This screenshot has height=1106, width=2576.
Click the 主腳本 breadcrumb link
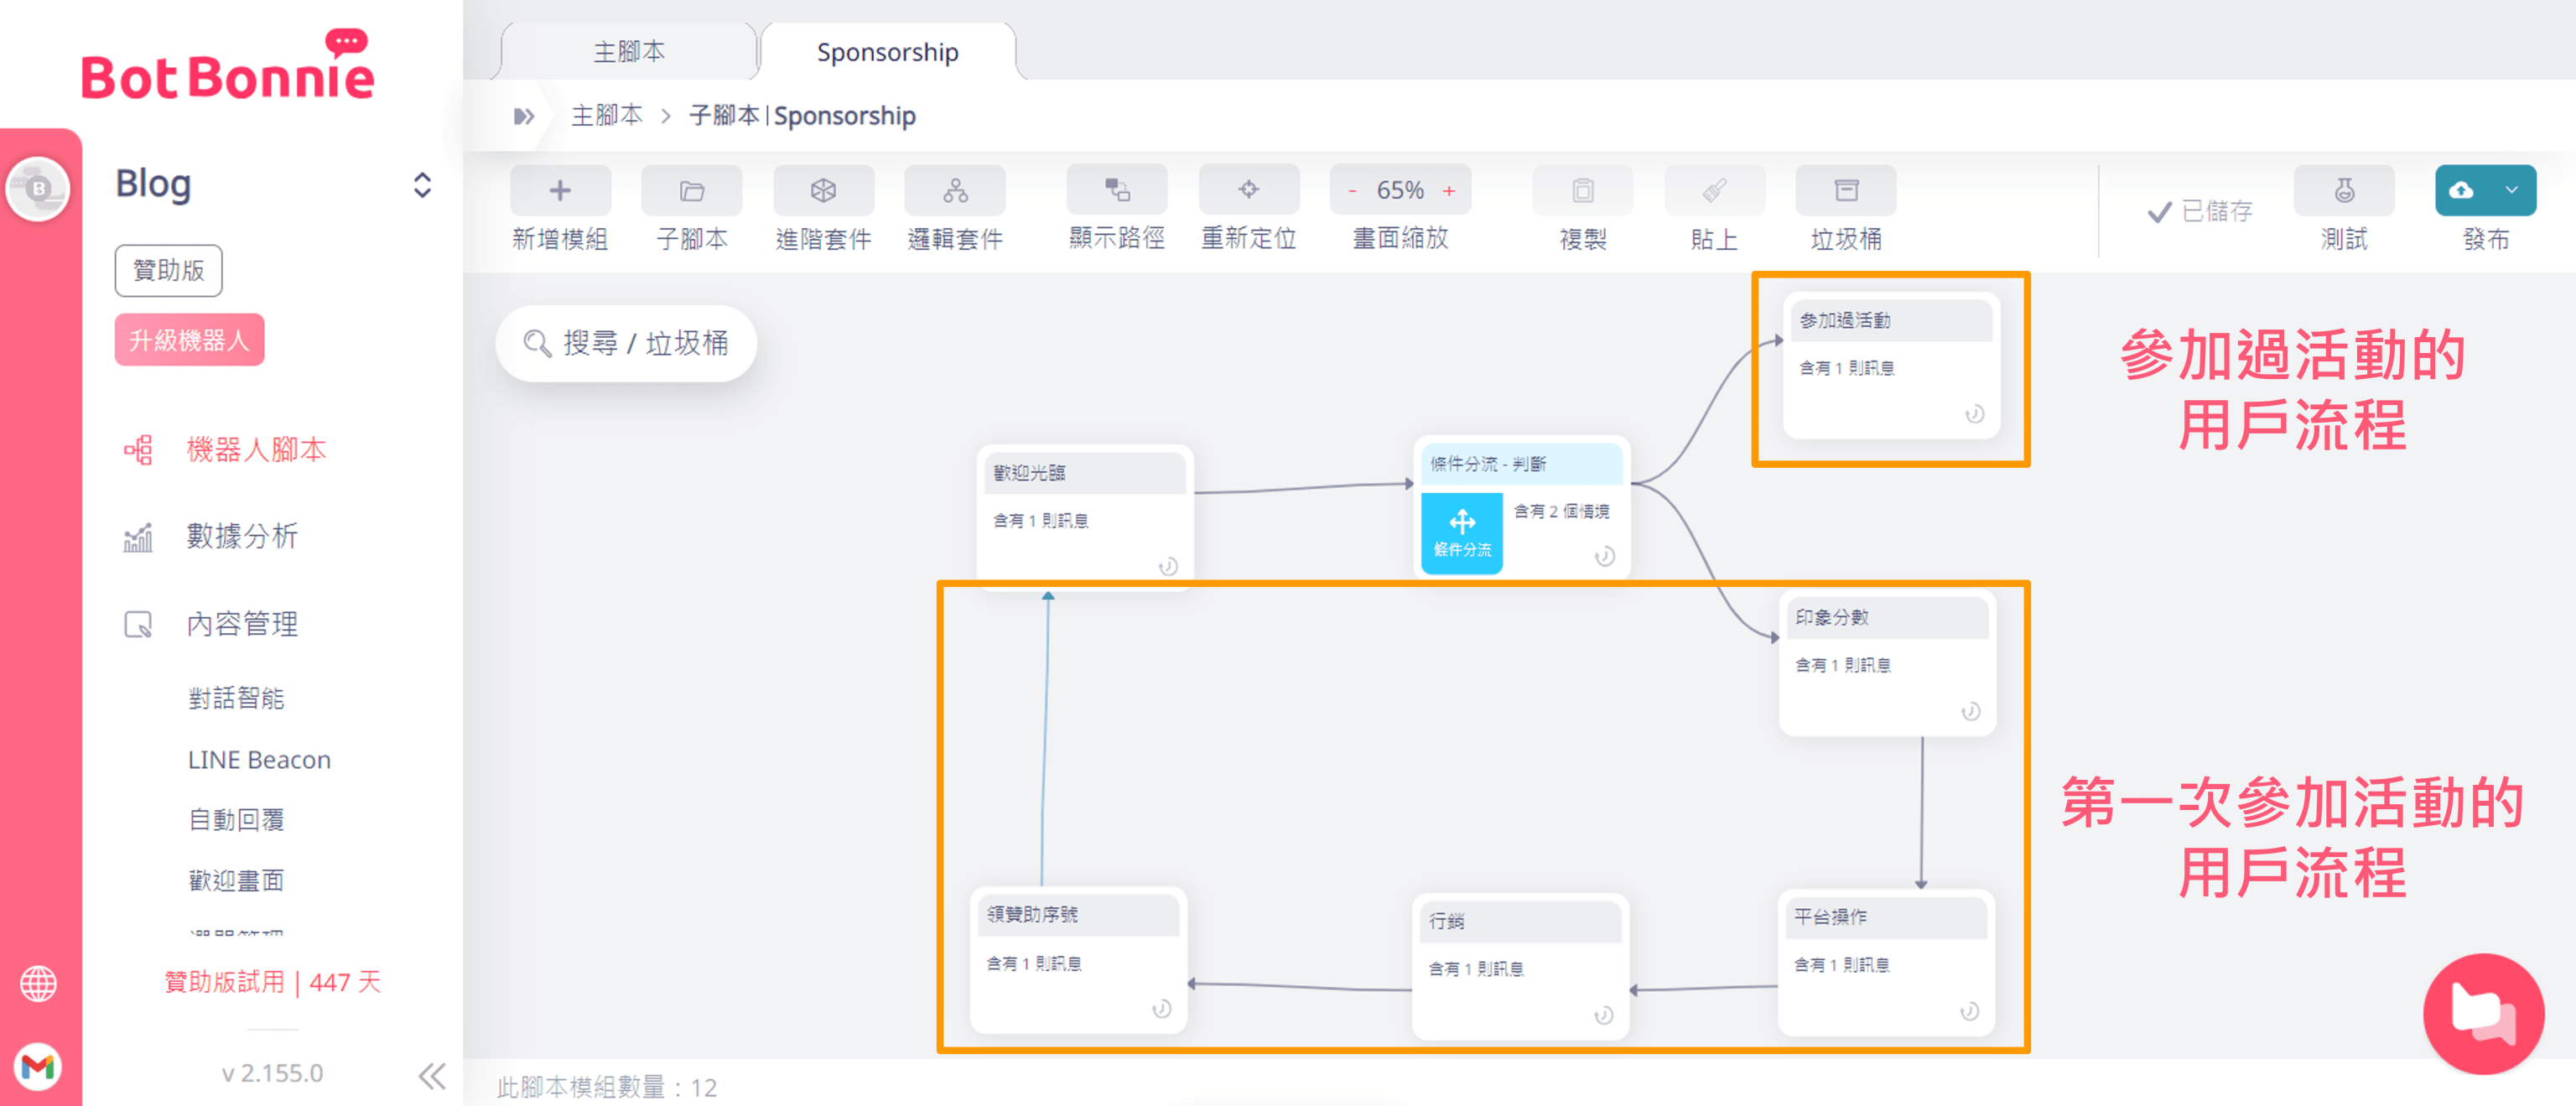(x=606, y=116)
